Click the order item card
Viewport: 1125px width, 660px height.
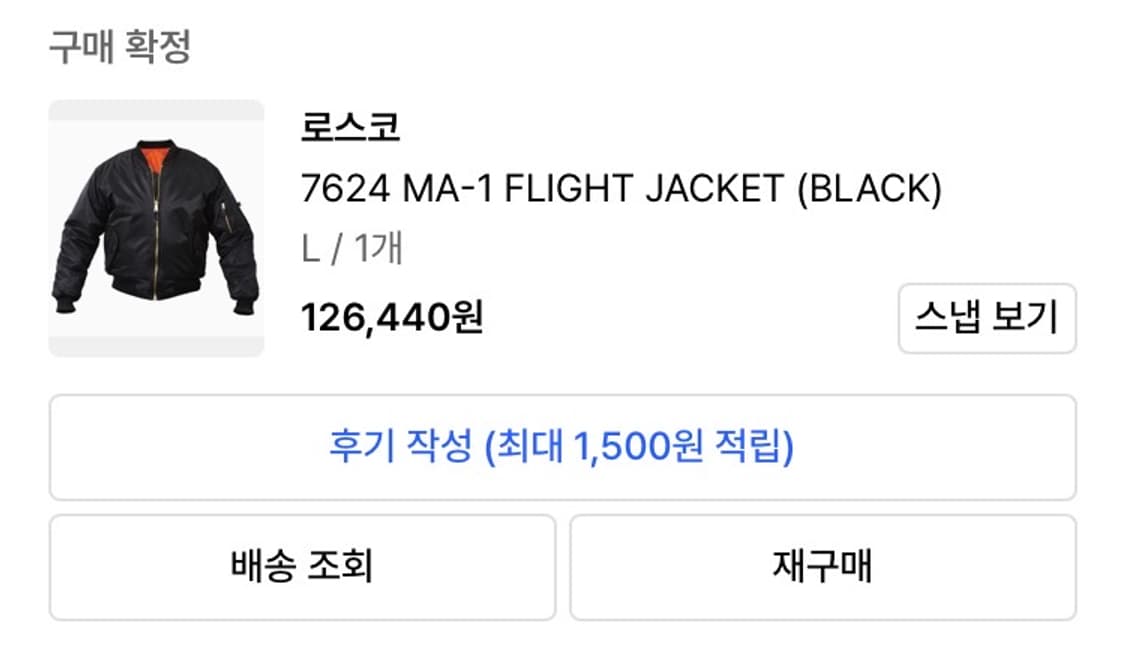point(560,227)
